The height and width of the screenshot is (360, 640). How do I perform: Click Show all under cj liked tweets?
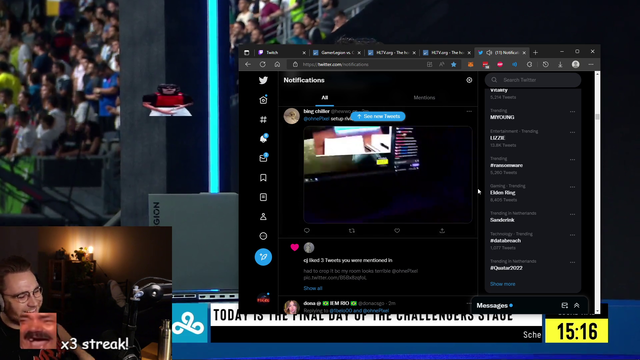click(x=313, y=288)
